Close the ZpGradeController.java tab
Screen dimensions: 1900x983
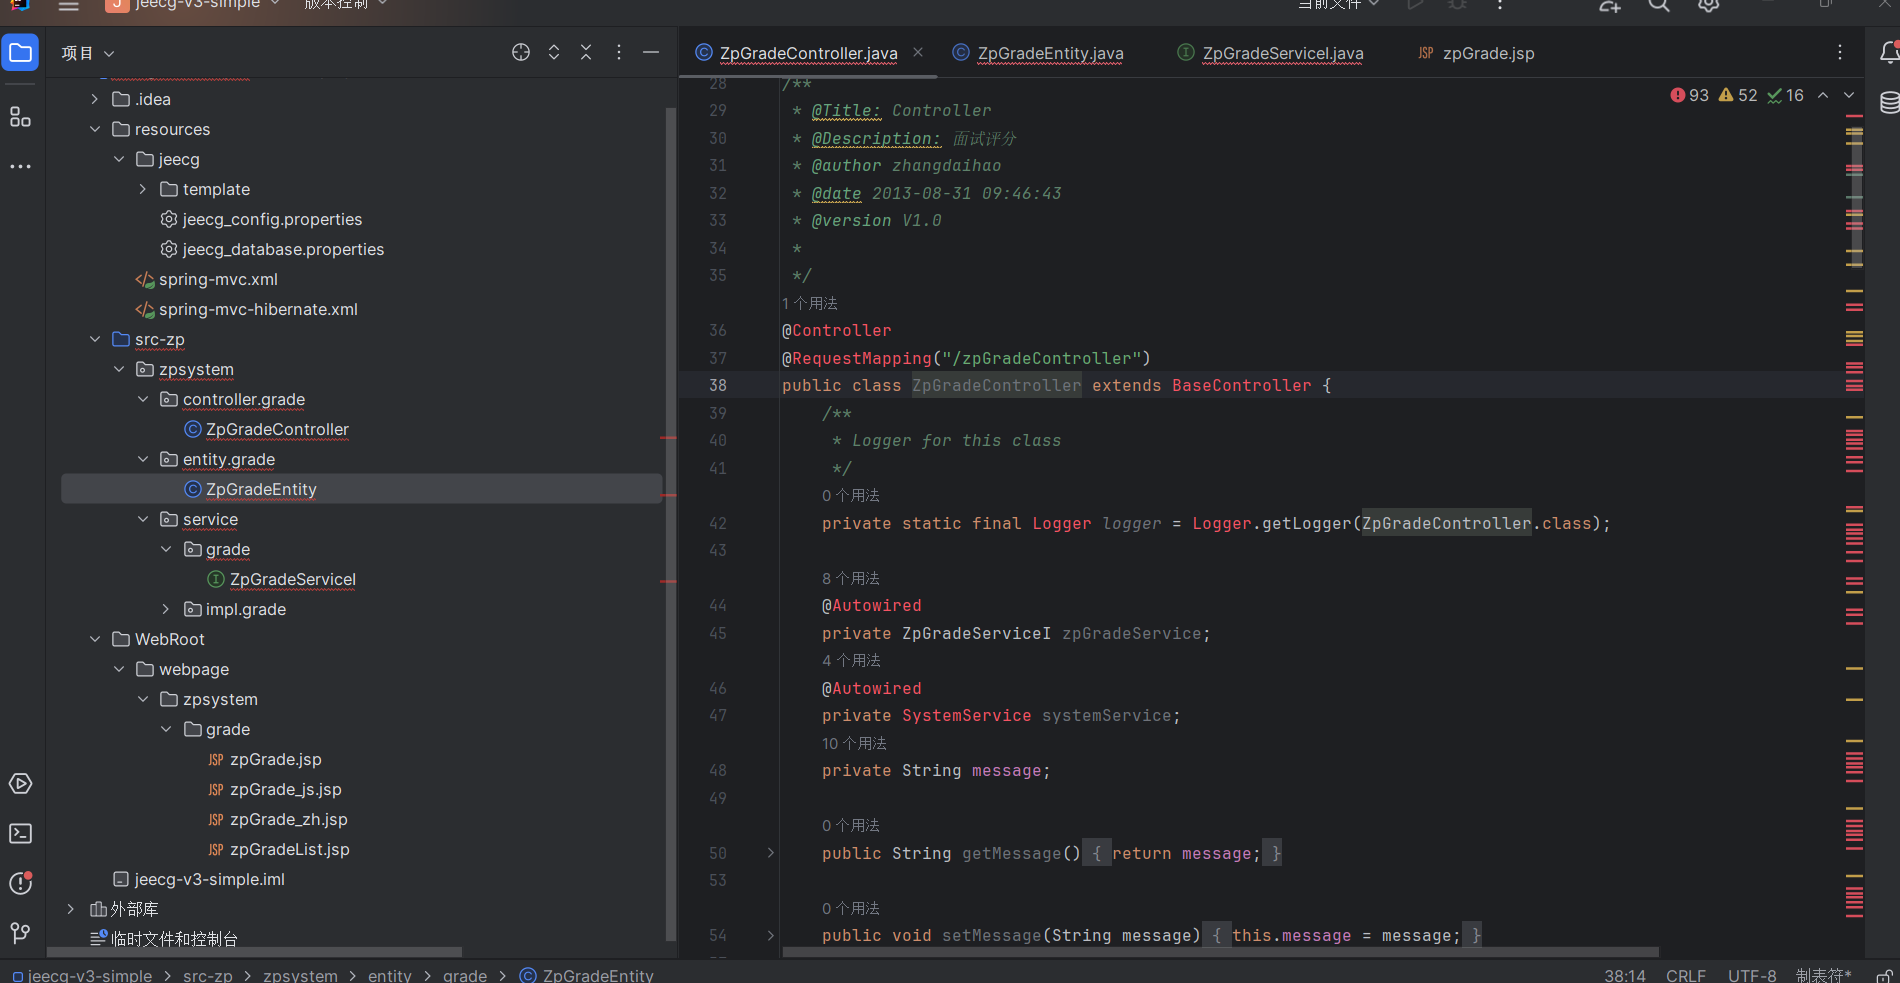[x=918, y=53]
